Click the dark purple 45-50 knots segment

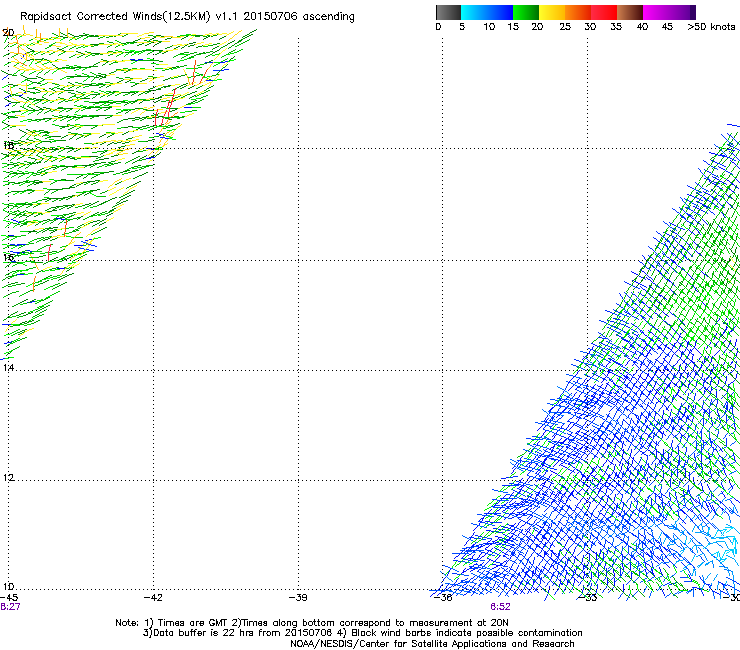[x=682, y=12]
